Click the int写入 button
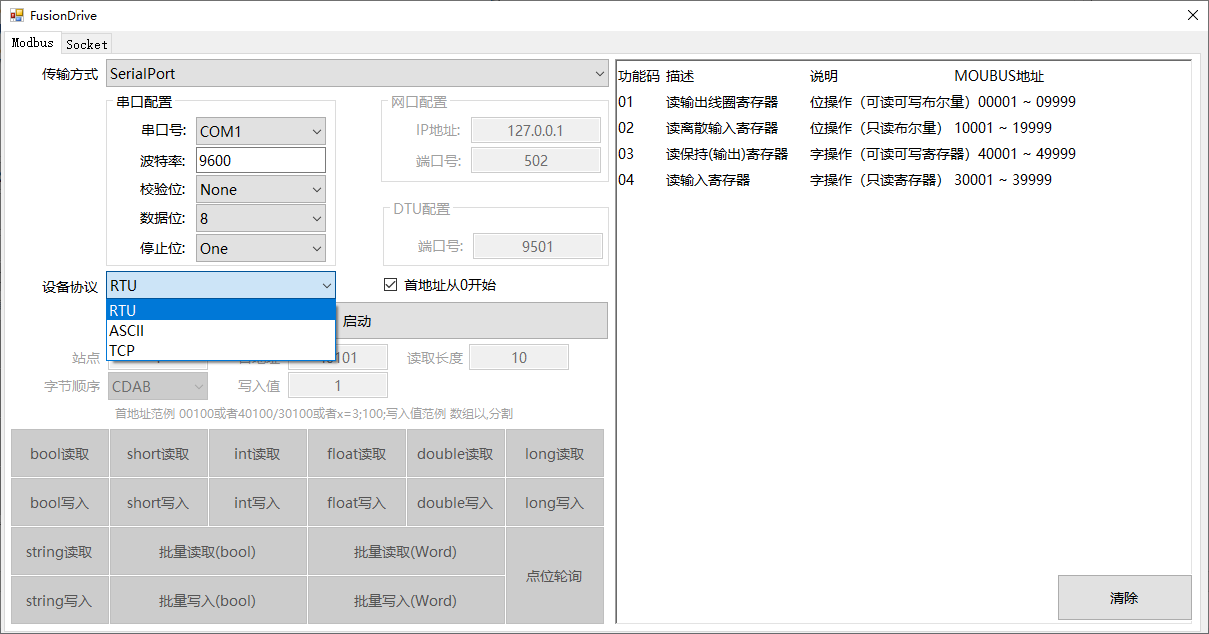 tap(257, 502)
